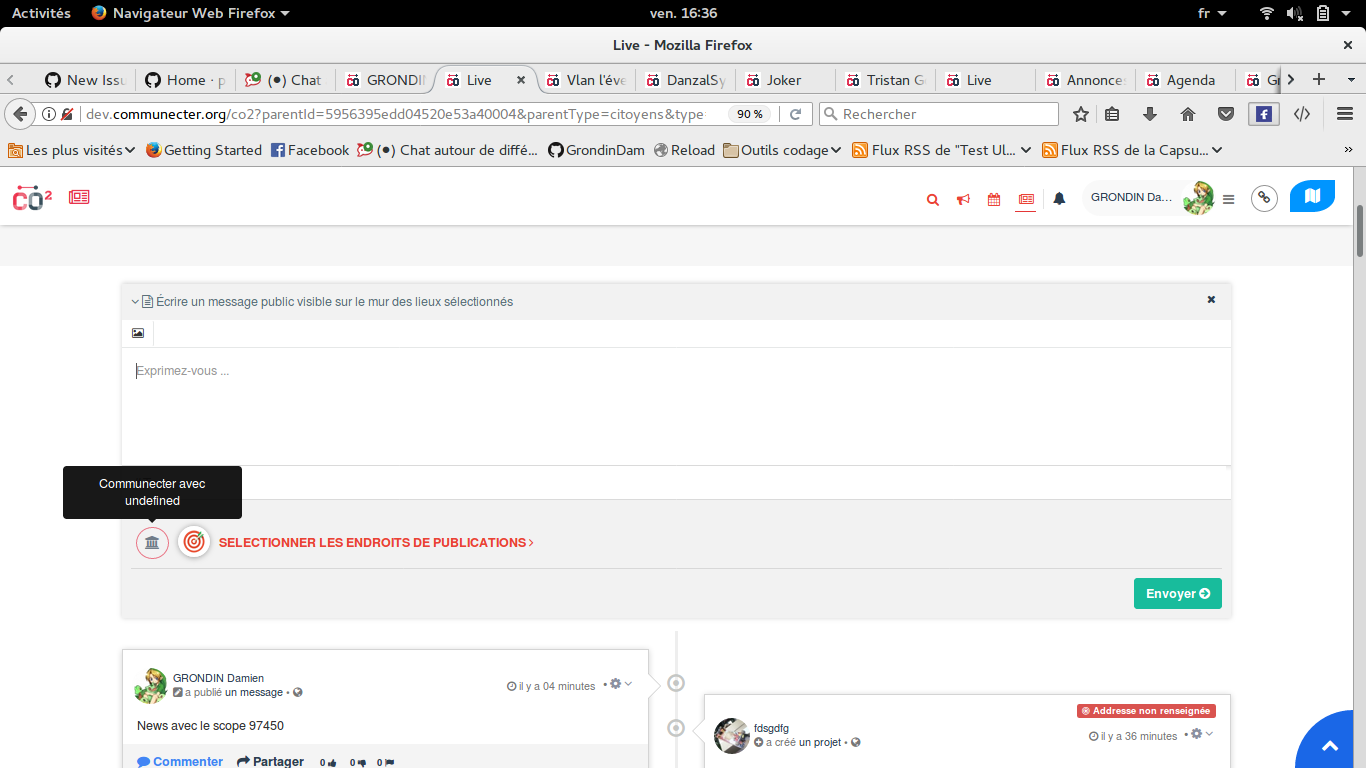
Task: Click the 'Addresse non renseignée' red badge
Action: click(x=1146, y=711)
